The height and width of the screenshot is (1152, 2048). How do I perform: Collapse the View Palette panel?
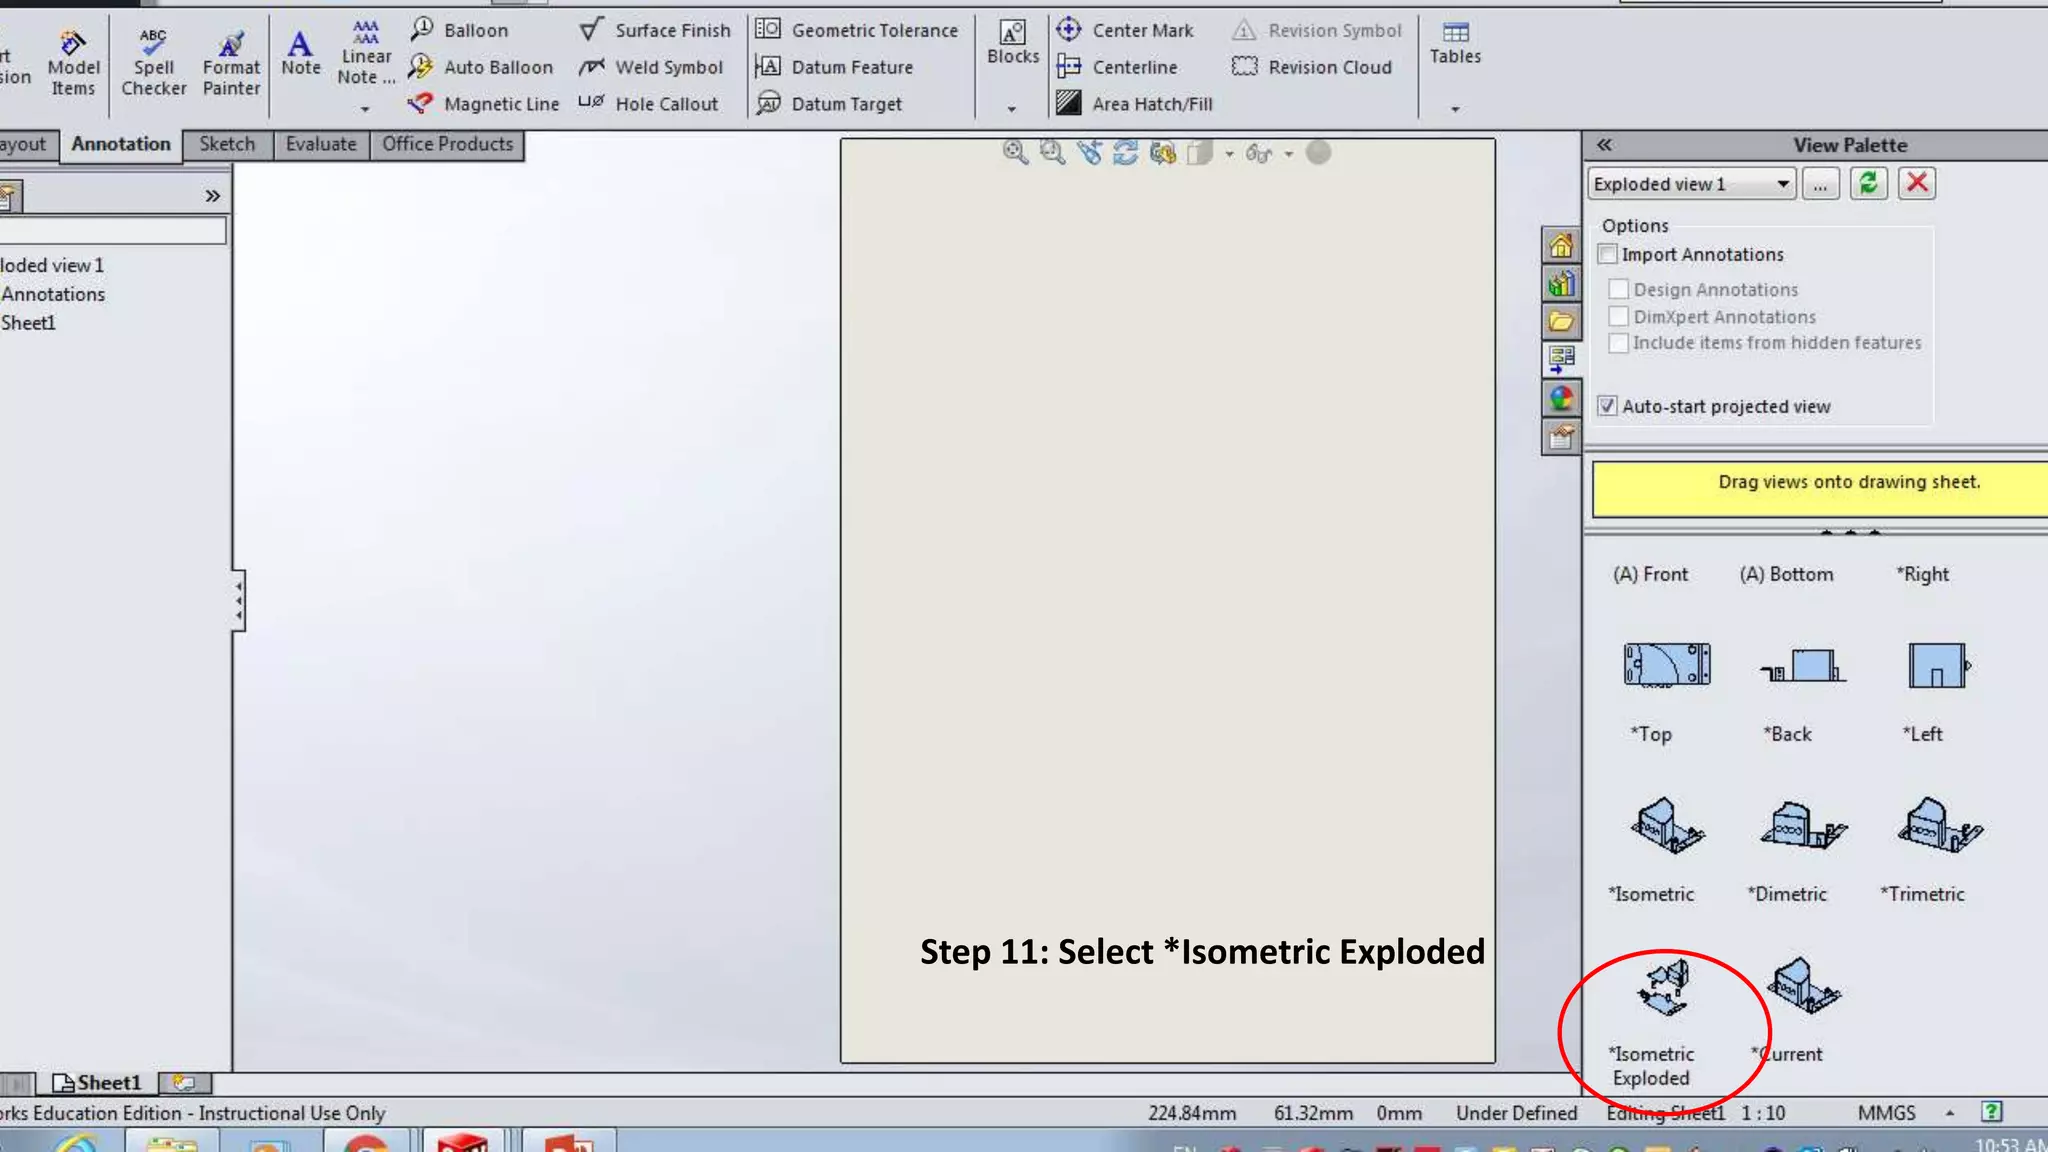click(1604, 144)
